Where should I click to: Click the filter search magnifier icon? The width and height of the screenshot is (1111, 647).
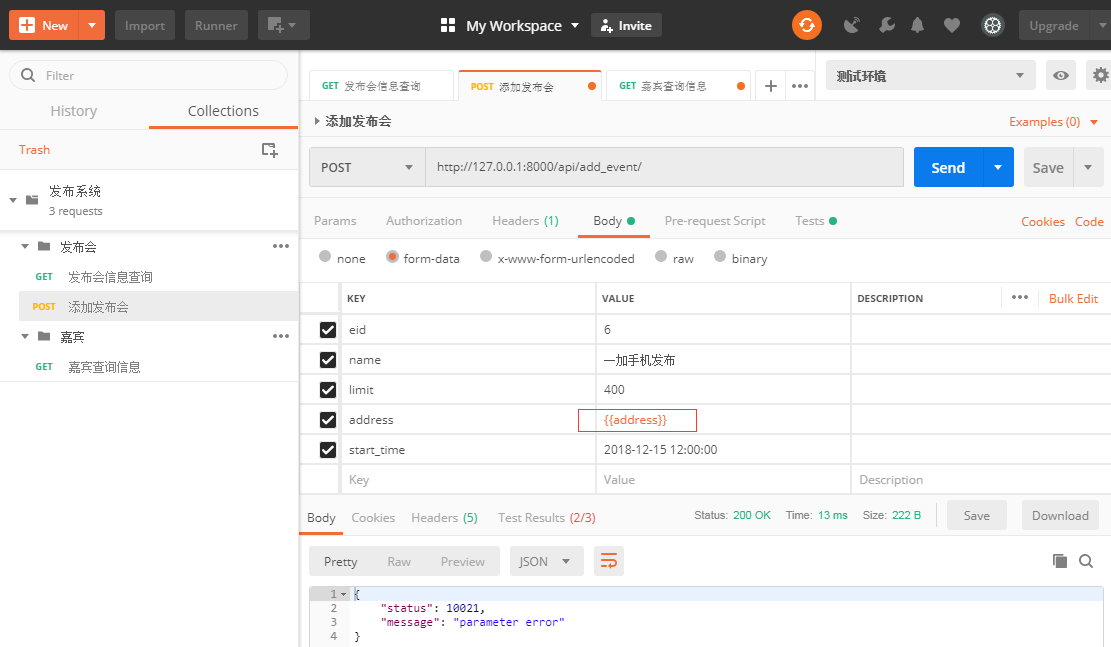28,75
